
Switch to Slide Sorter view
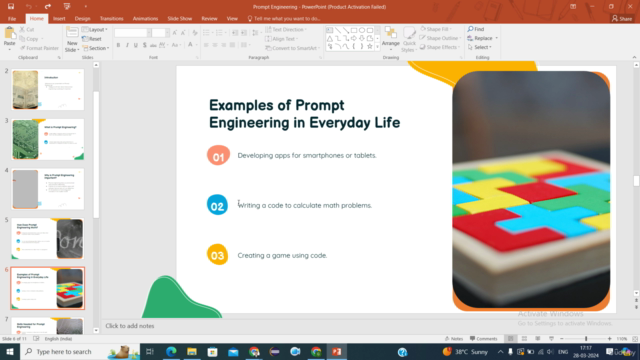click(x=524, y=339)
